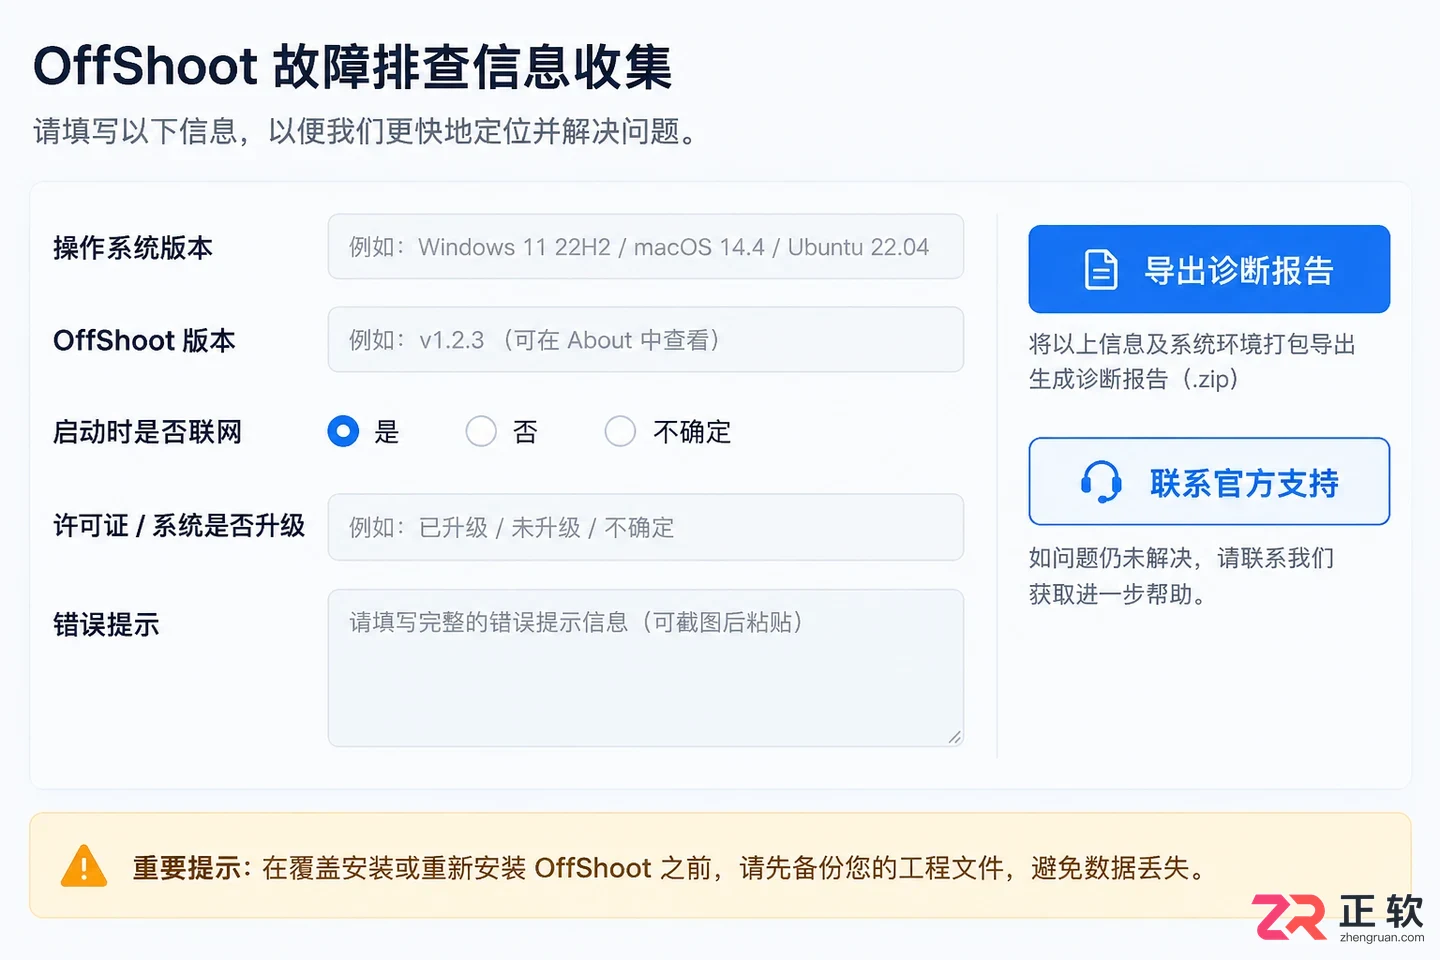This screenshot has height=960, width=1440.
Task: Click the 导出诊断报告 button
Action: click(1209, 269)
